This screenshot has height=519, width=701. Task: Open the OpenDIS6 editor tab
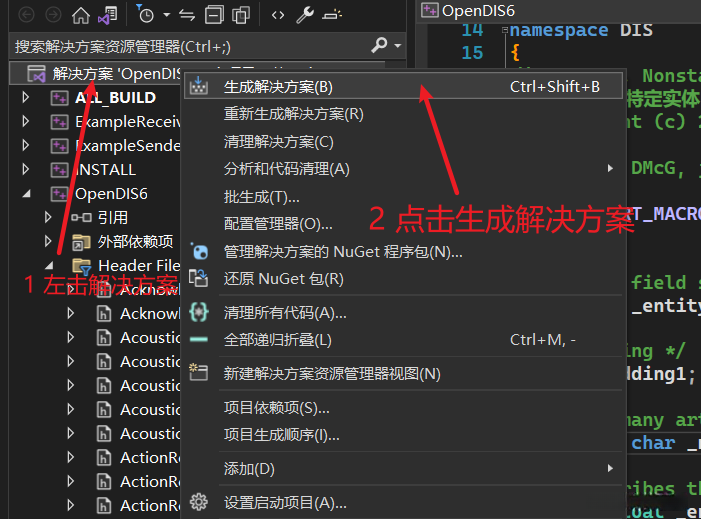pyautogui.click(x=468, y=10)
